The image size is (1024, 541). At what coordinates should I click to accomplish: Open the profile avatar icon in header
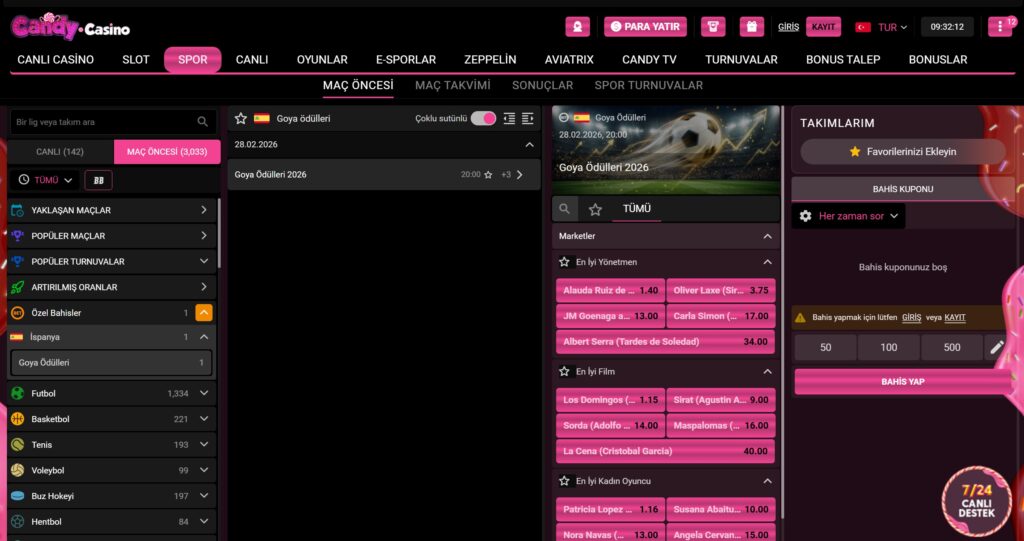[577, 27]
